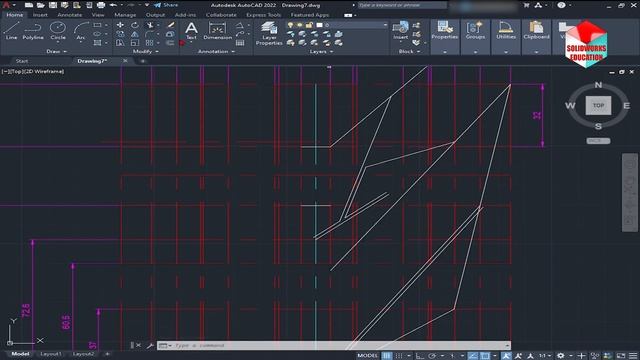The height and width of the screenshot is (360, 640).
Task: Toggle annotation objects visibility in status bar
Action: 506,356
